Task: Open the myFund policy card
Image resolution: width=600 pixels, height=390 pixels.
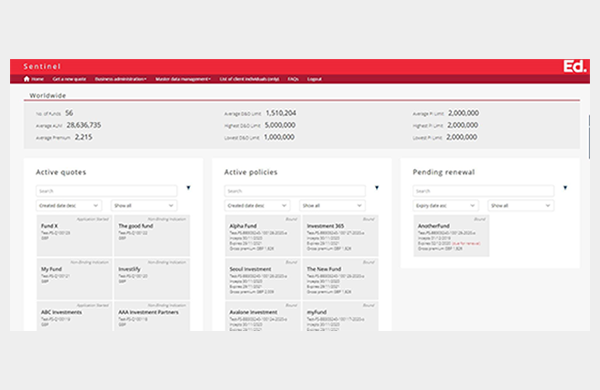Action: [x=340, y=316]
